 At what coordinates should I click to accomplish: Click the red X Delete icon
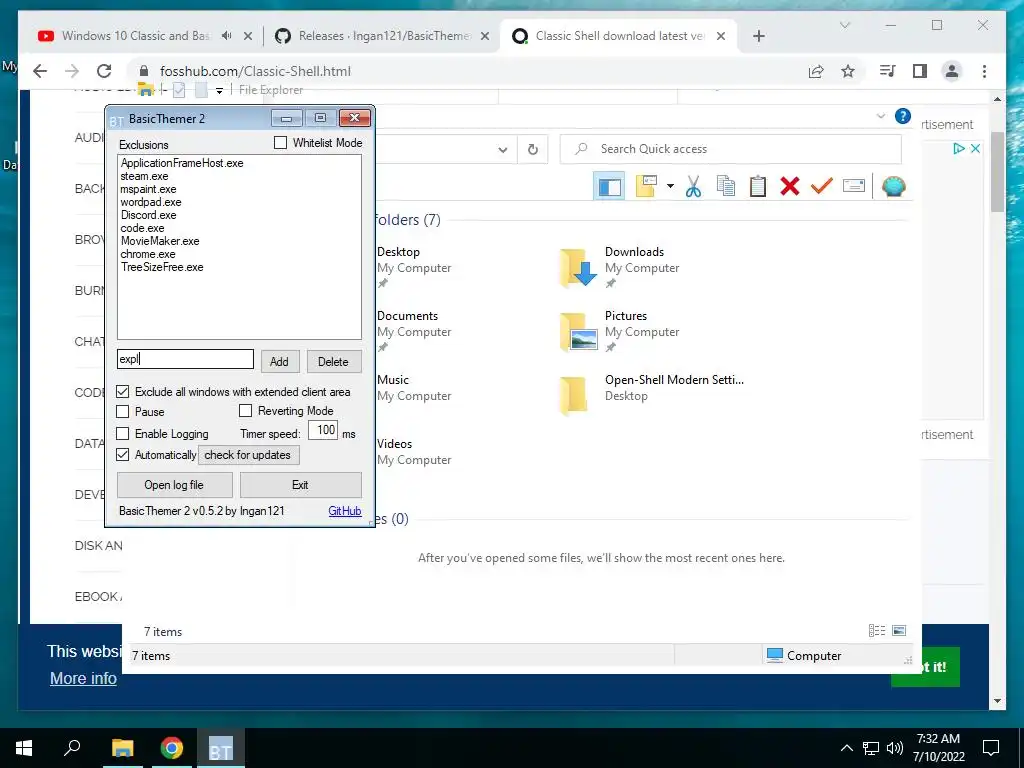[790, 186]
